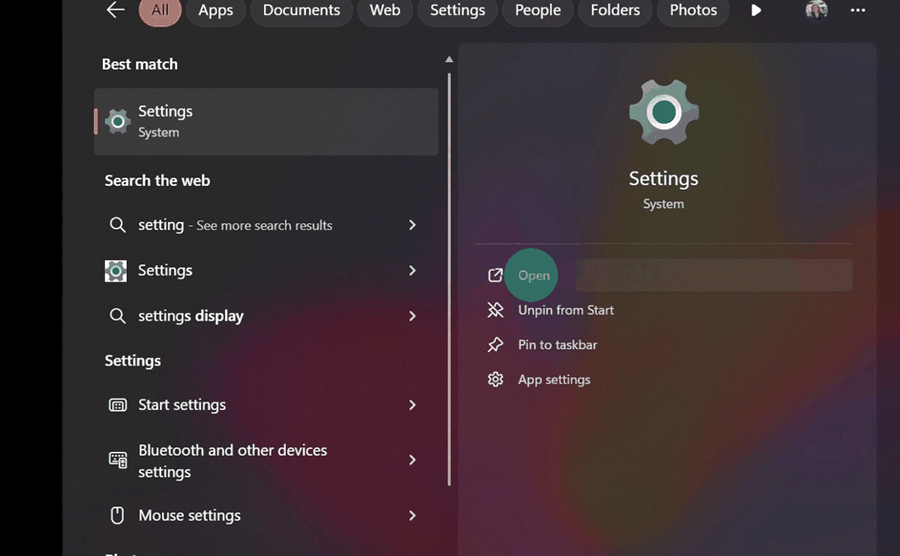Screen dimensions: 900x556
Task: Click Open to launch Settings
Action: (534, 276)
